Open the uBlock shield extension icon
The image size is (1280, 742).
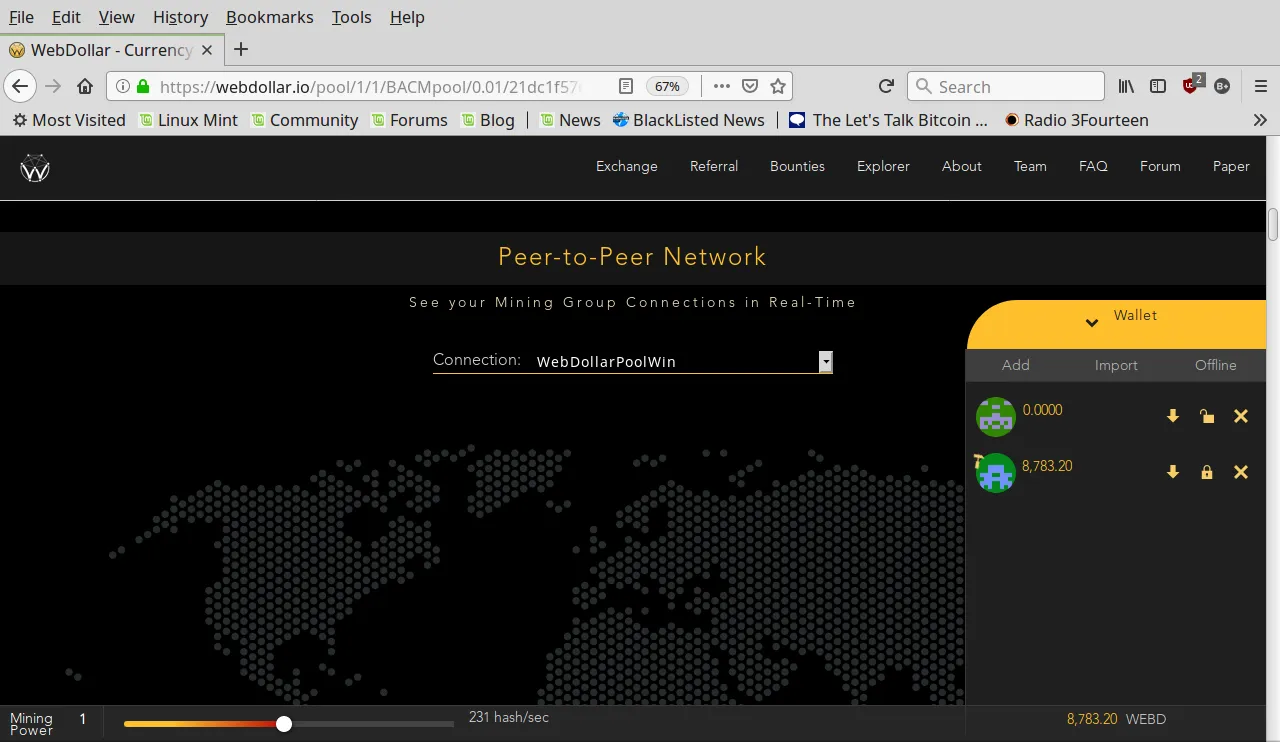(x=1192, y=85)
